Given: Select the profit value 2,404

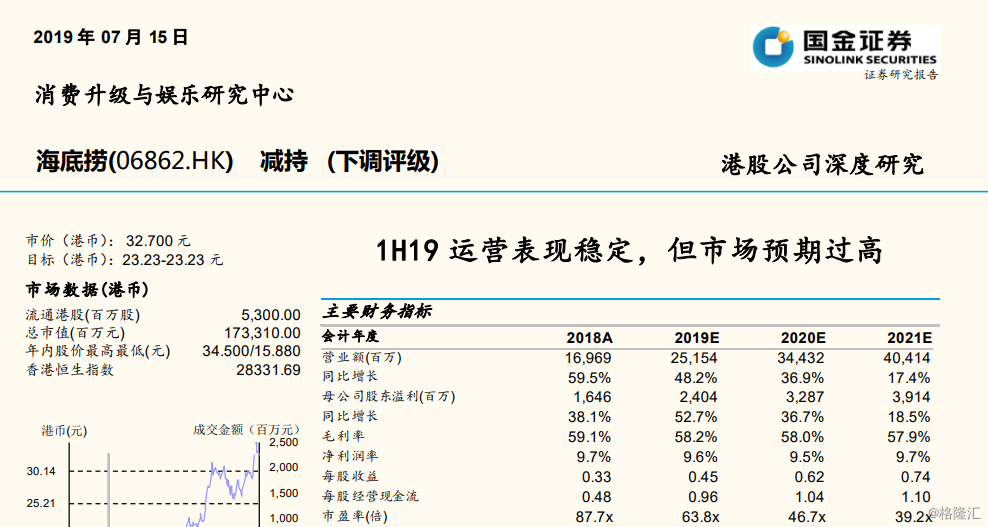Looking at the screenshot, I should point(698,397).
